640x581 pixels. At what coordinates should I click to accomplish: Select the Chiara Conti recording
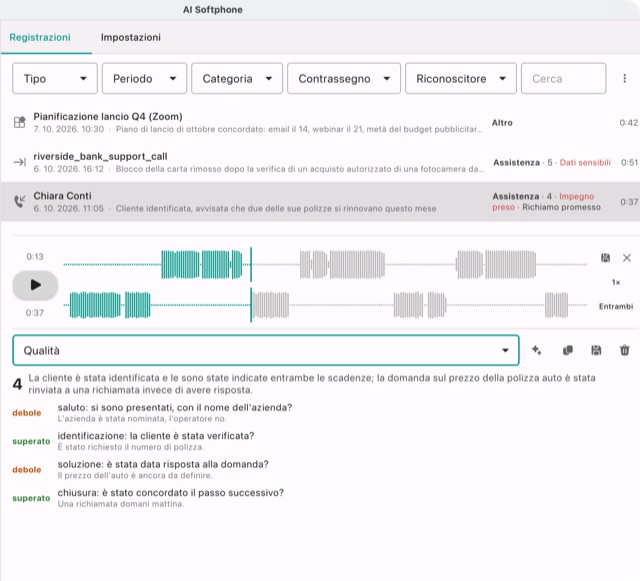320,202
